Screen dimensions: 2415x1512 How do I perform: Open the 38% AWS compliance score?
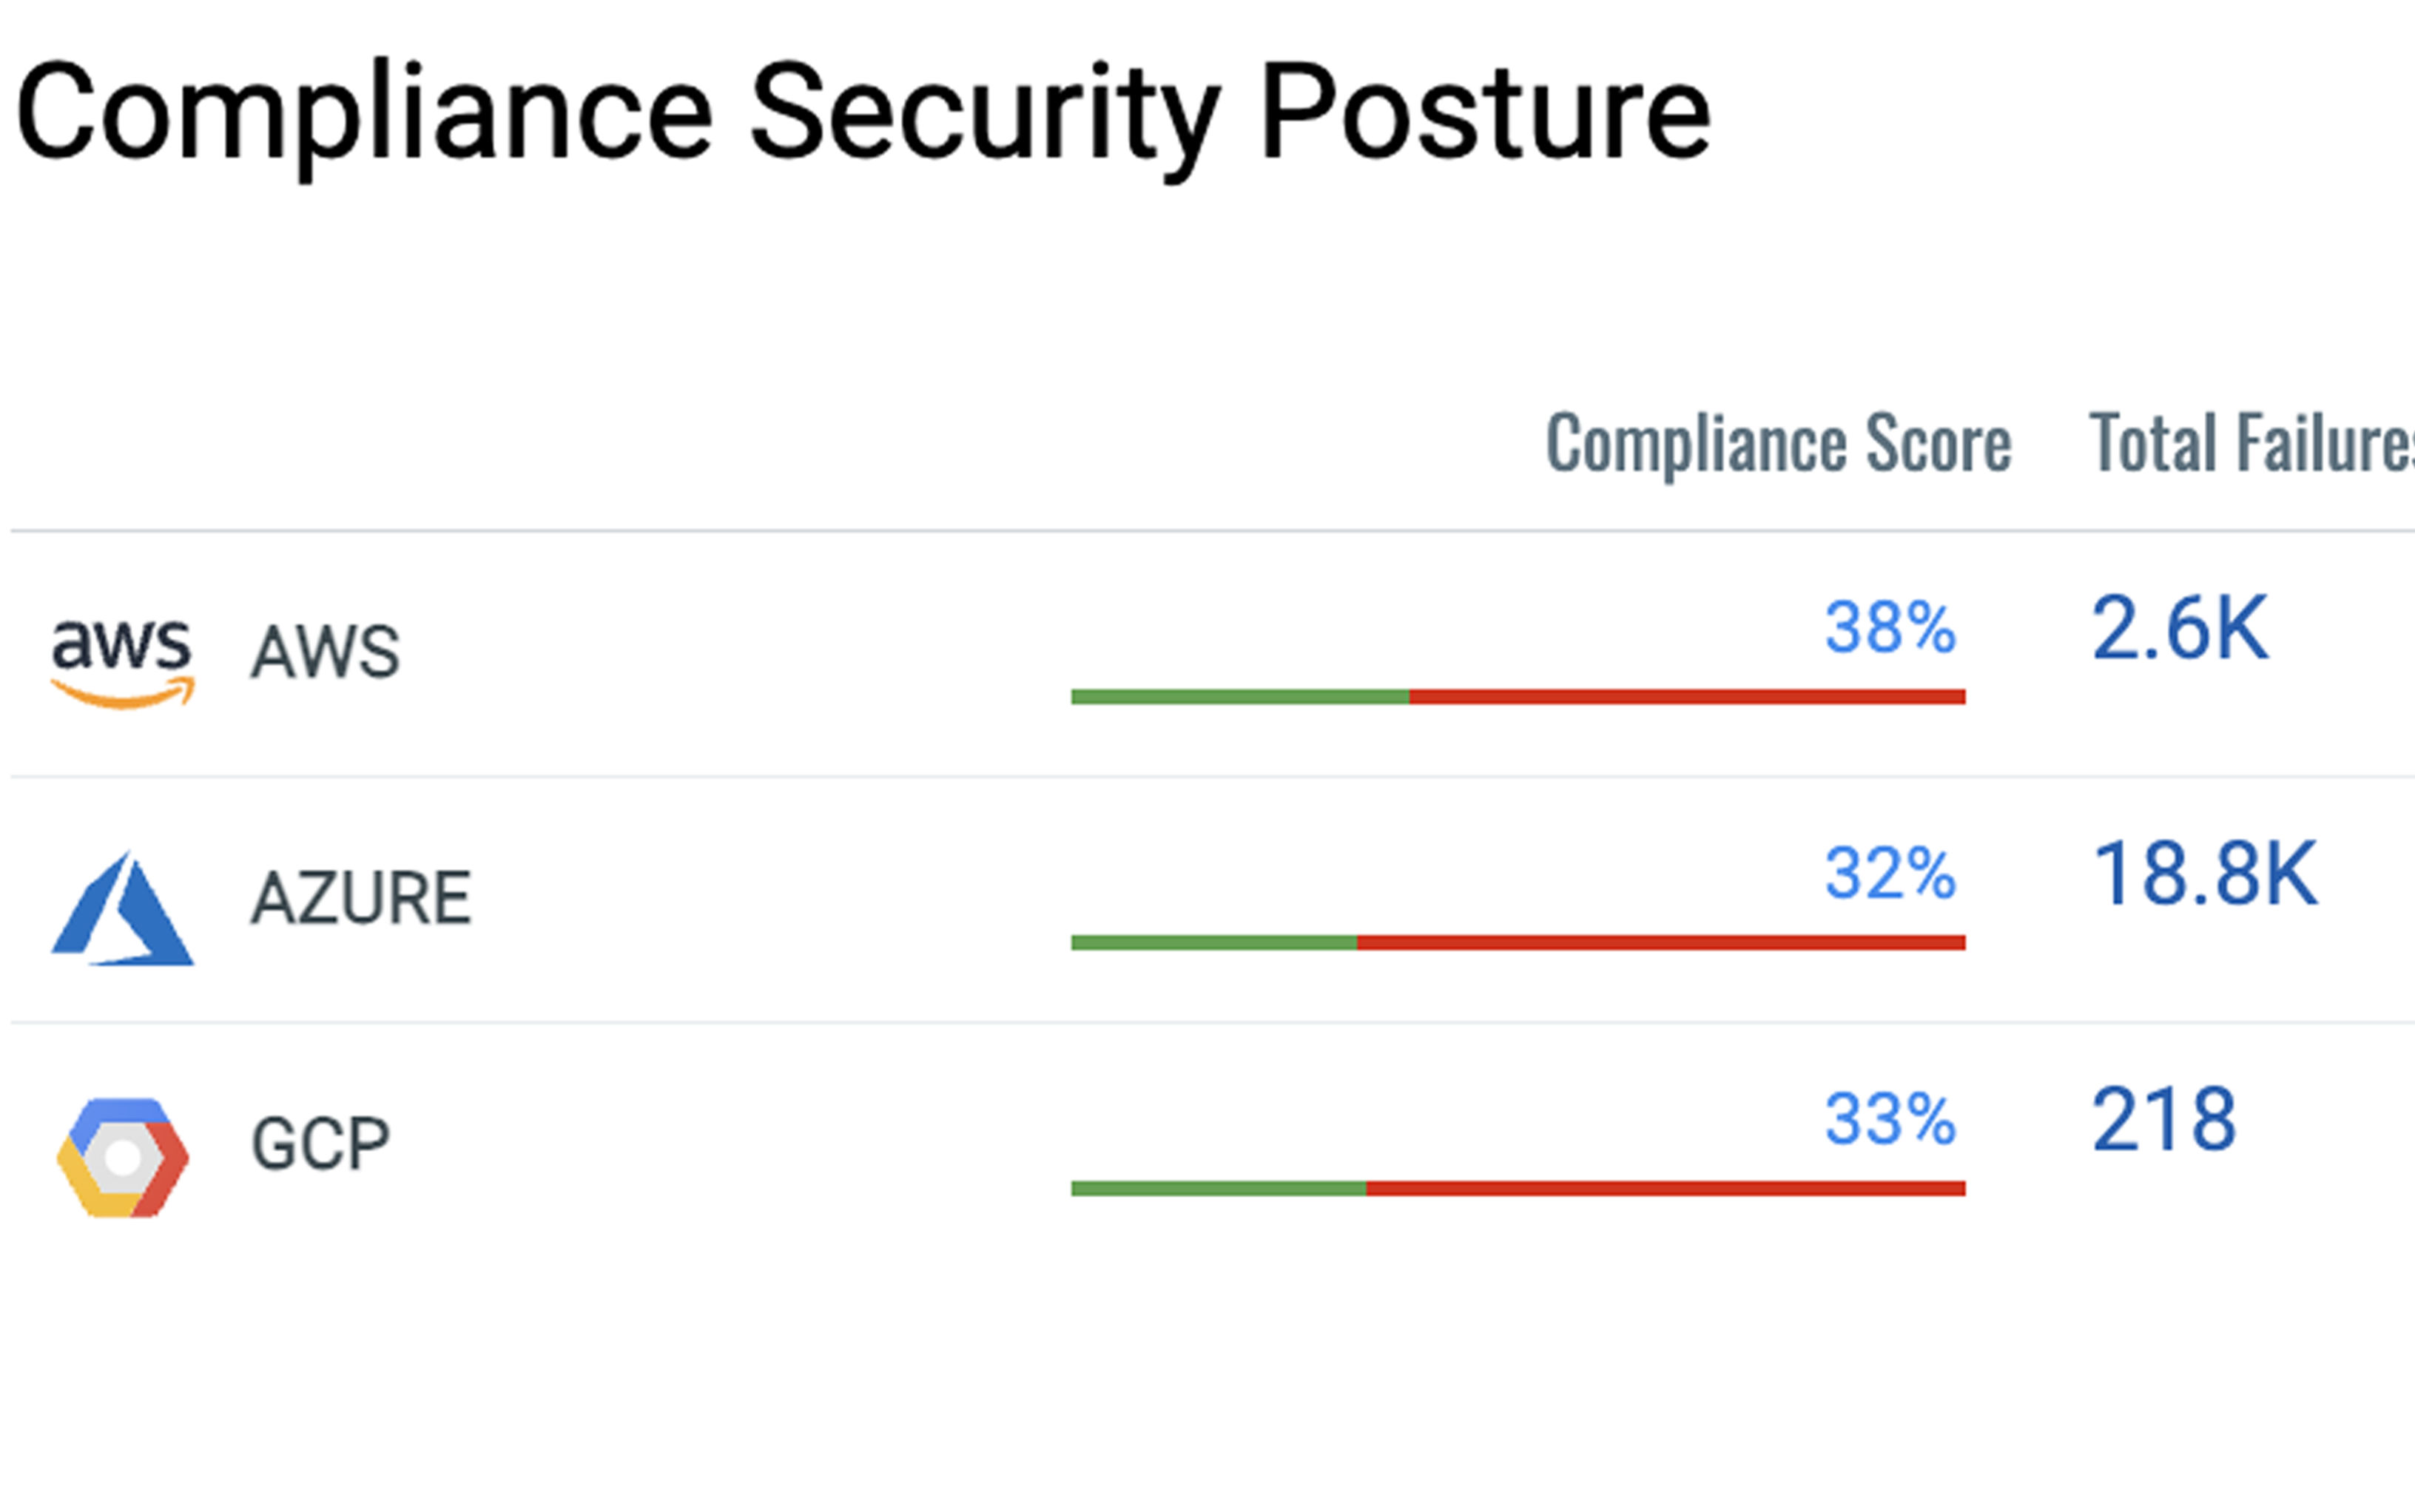[1889, 628]
